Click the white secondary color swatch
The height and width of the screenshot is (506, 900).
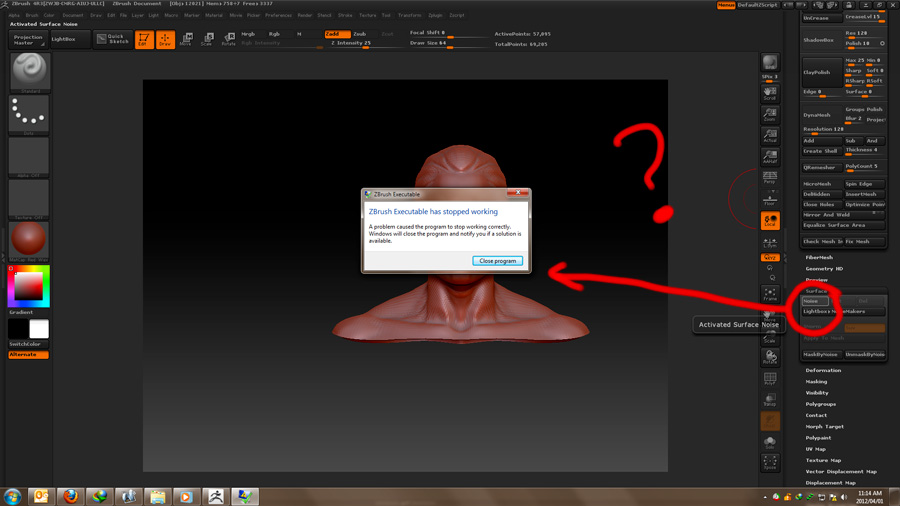click(39, 329)
